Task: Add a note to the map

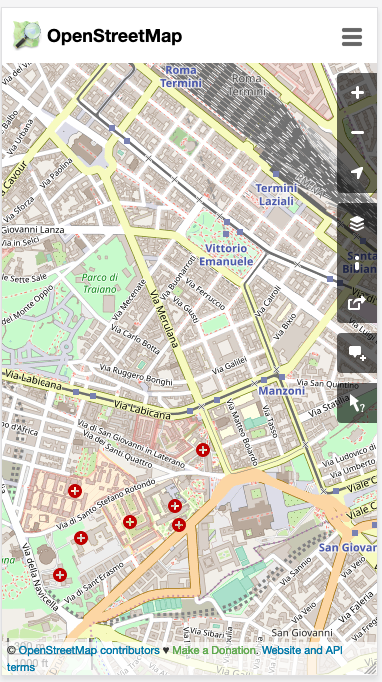Action: click(357, 353)
